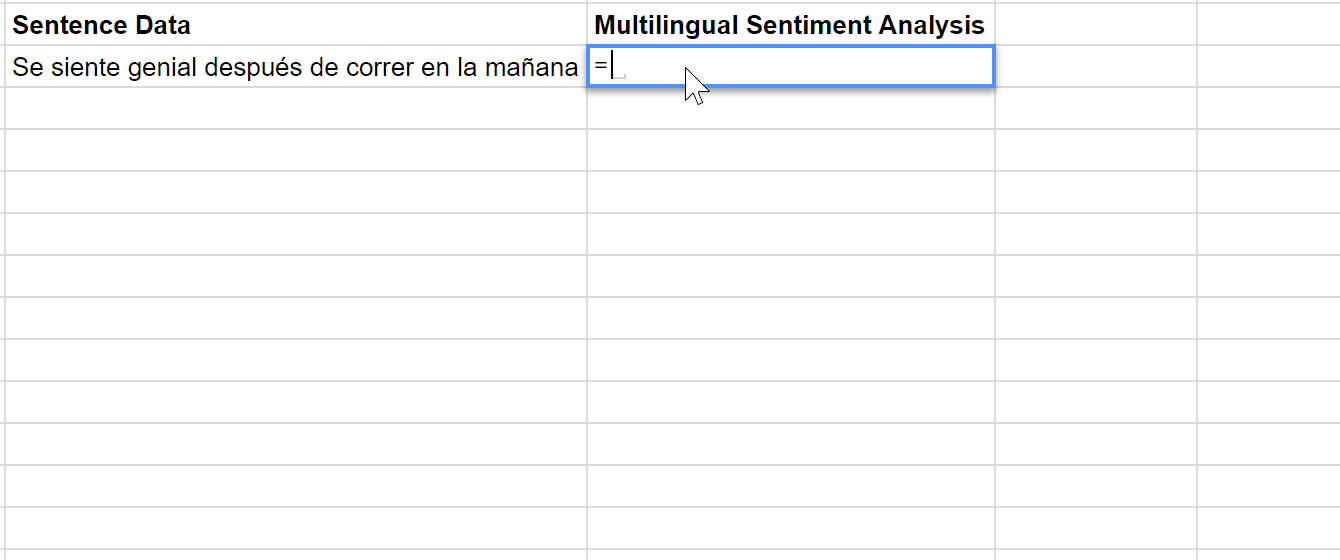Click the third empty cell below the formula cell
The width and height of the screenshot is (1340, 560).
click(x=790, y=192)
